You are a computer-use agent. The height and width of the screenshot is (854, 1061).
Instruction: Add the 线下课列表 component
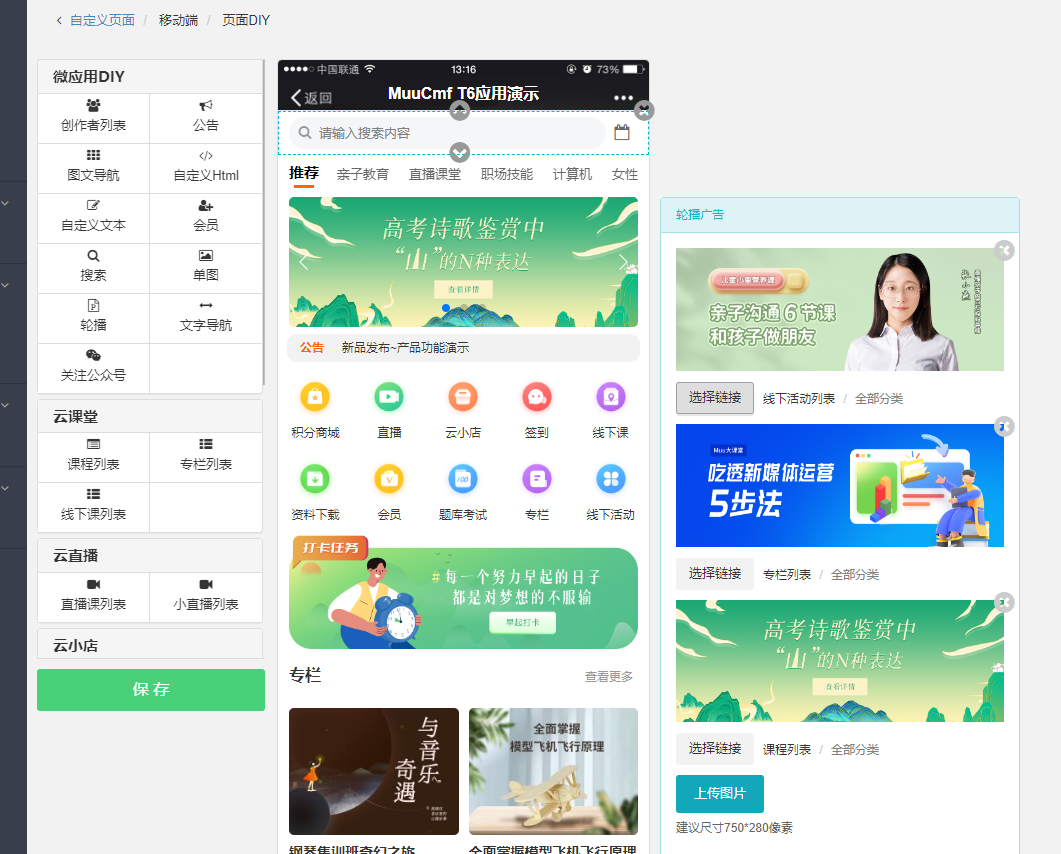93,508
